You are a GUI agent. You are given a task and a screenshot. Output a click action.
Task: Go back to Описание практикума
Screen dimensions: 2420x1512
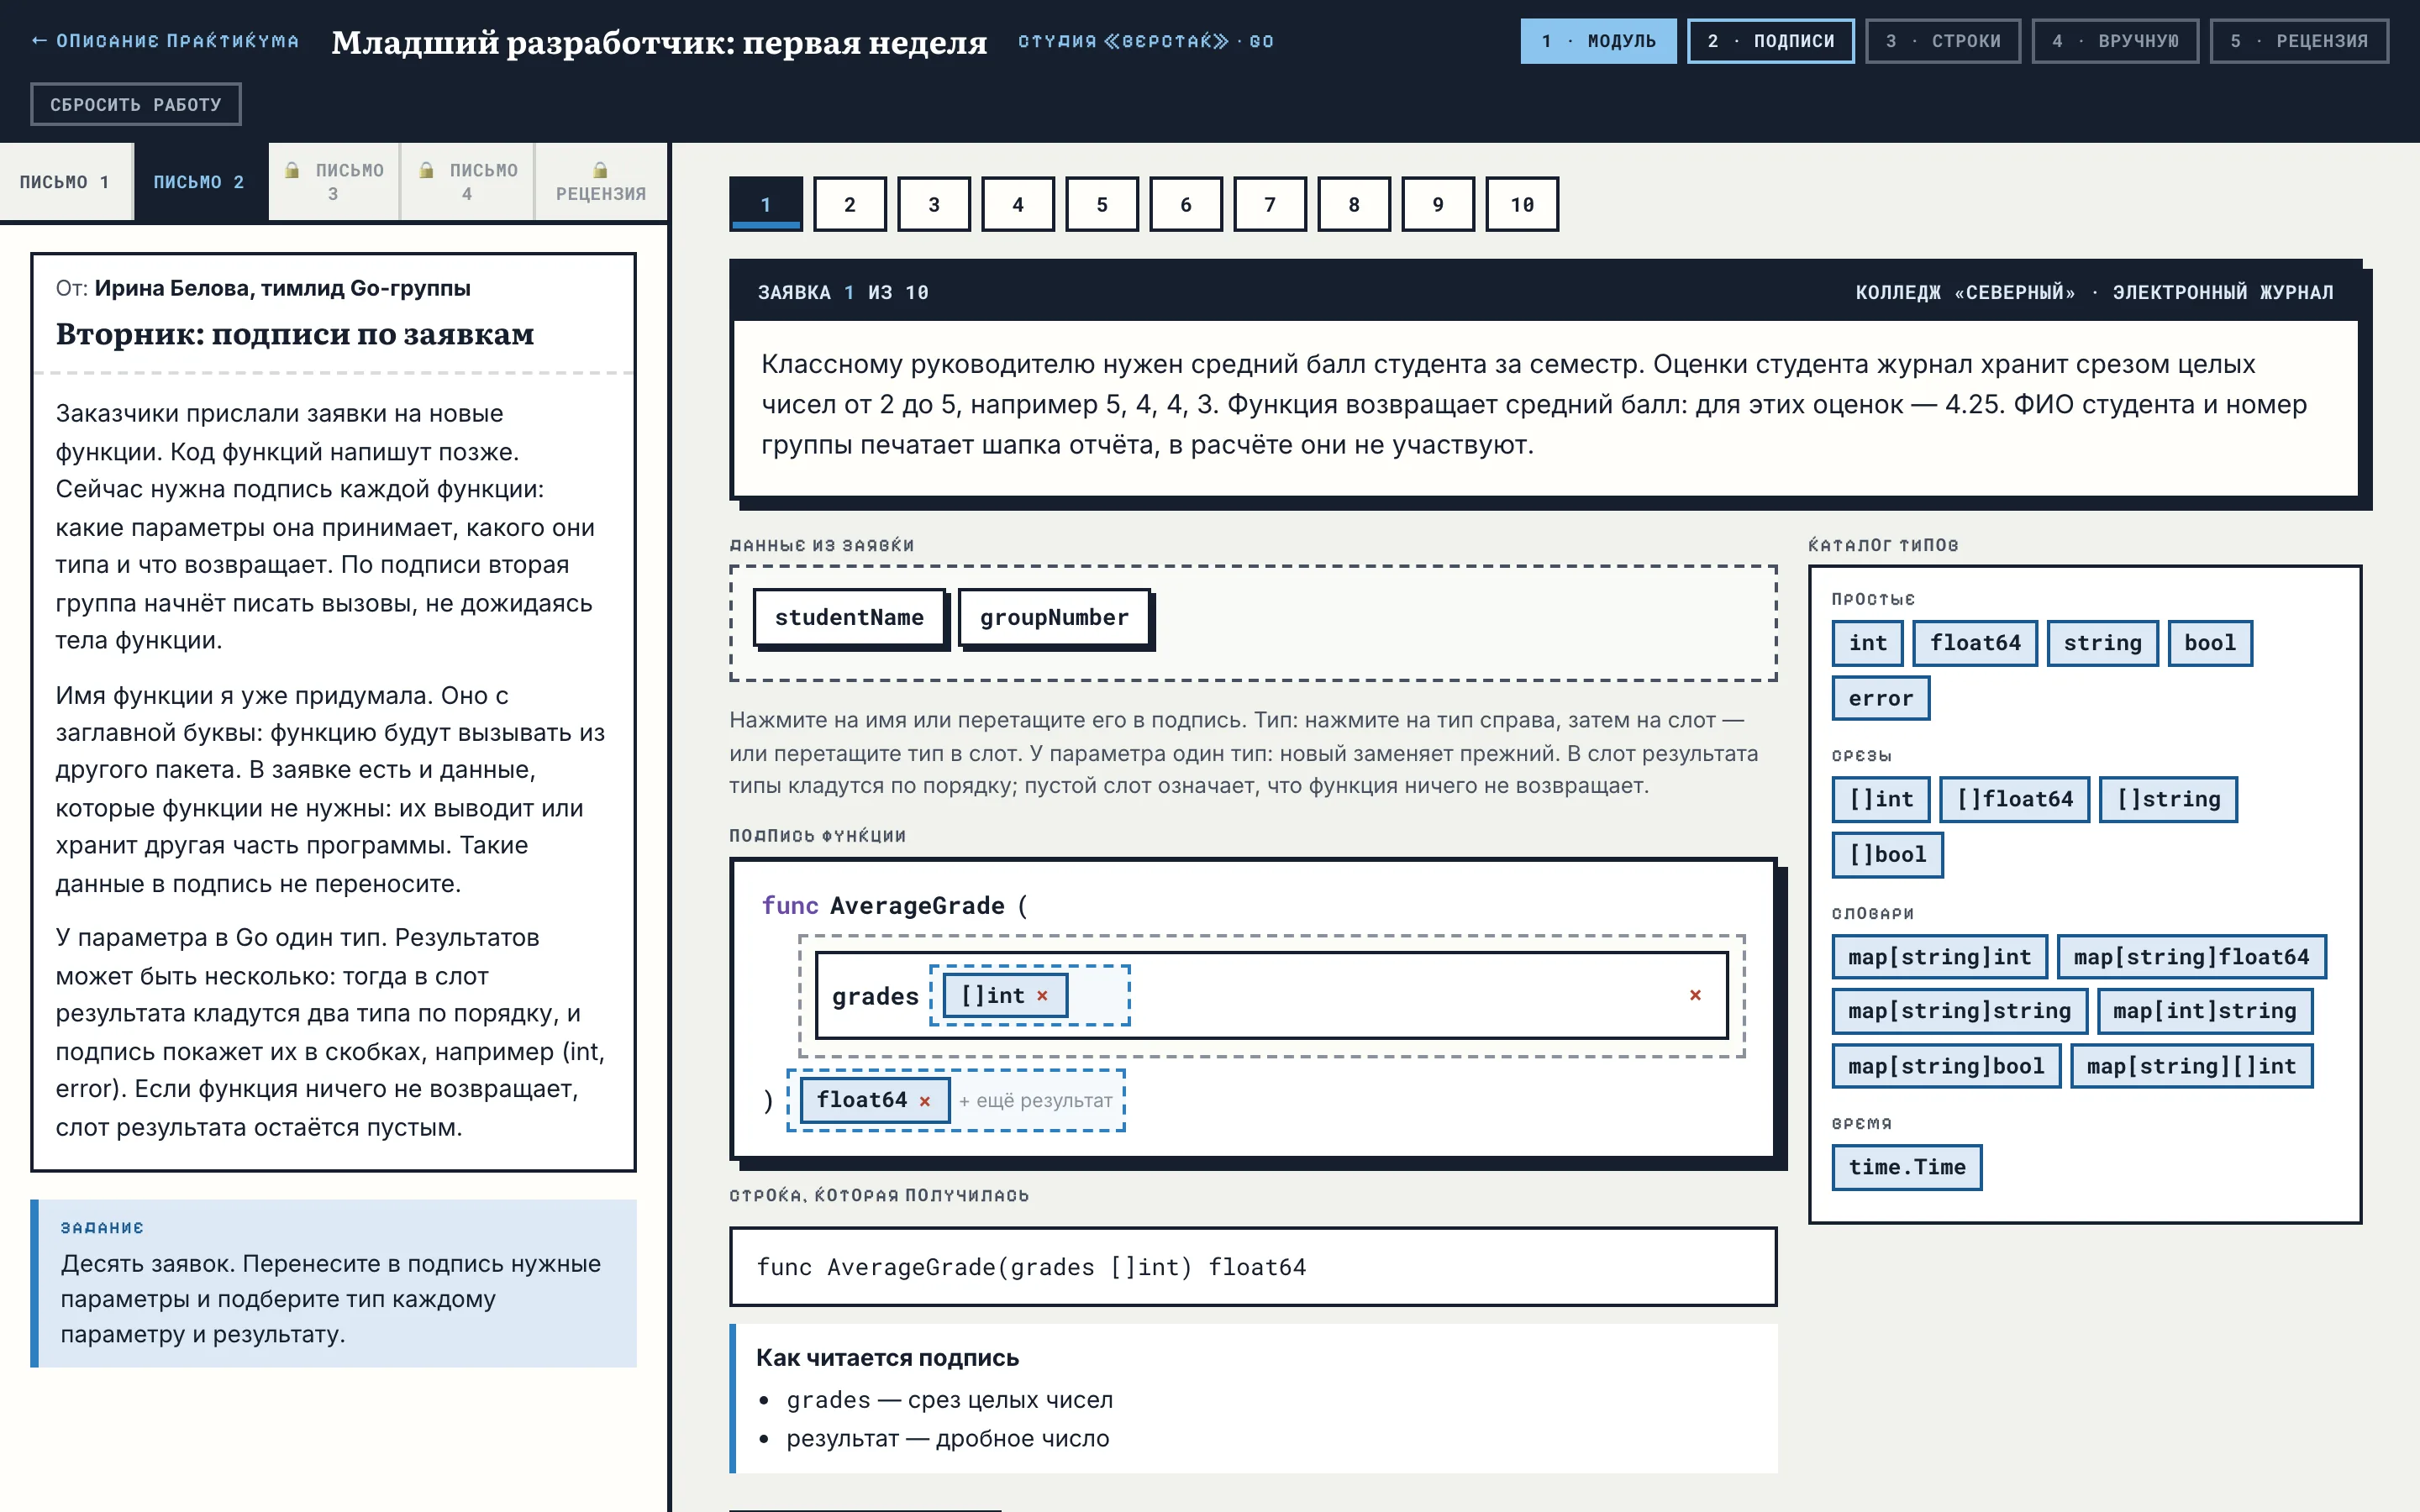pos(165,41)
